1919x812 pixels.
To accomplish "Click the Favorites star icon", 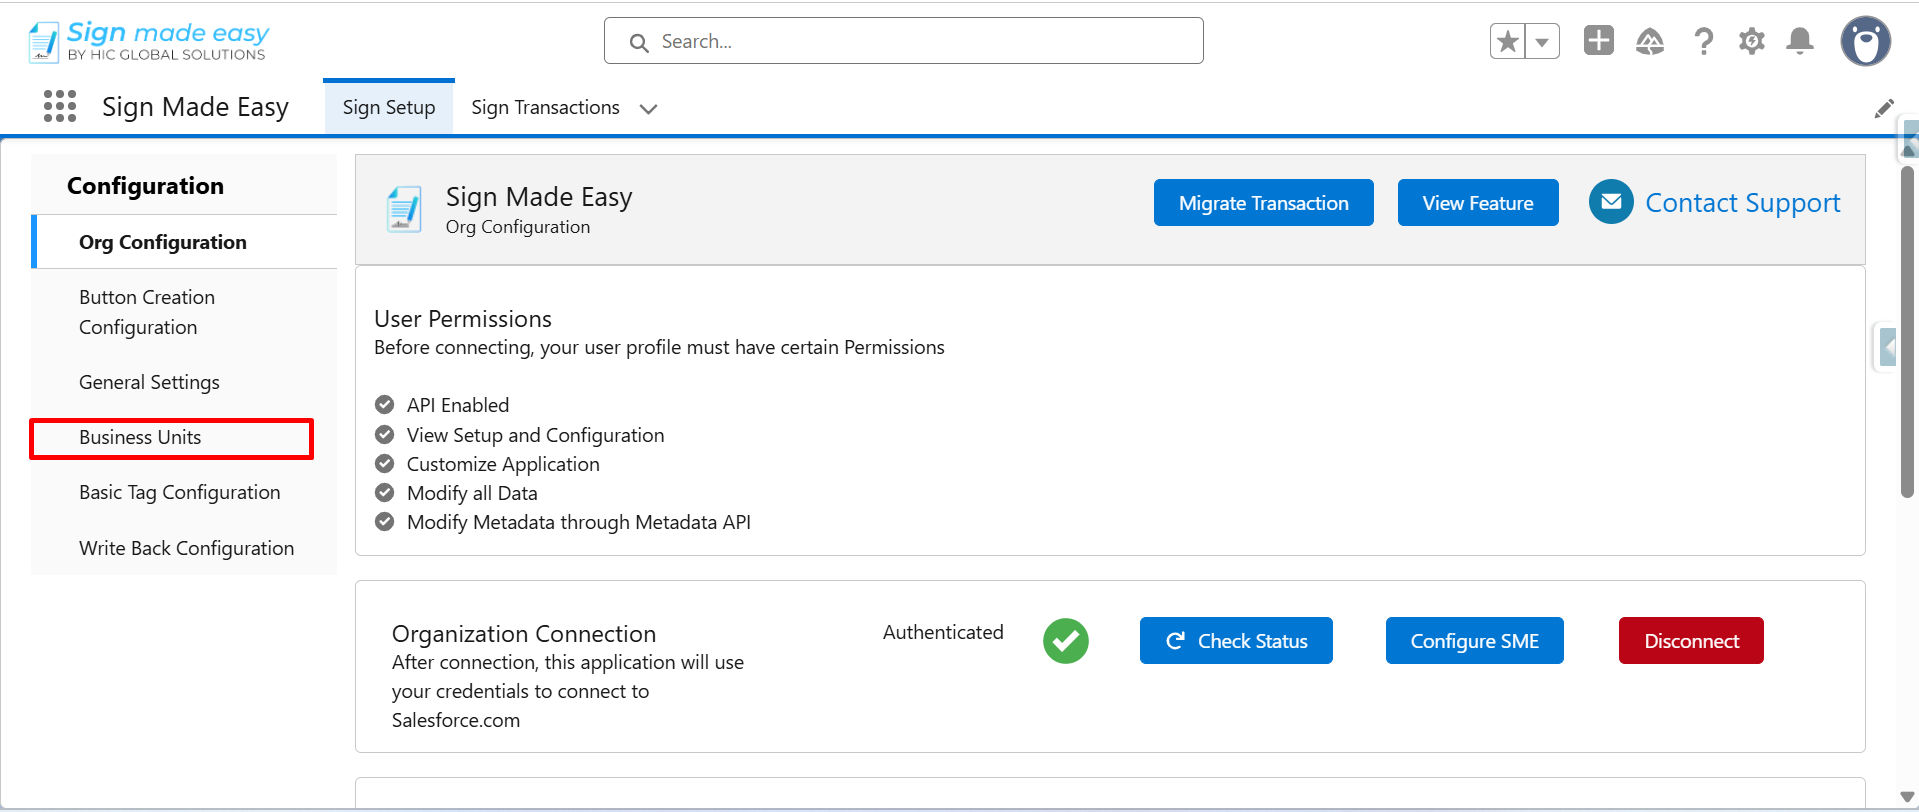I will [1508, 42].
